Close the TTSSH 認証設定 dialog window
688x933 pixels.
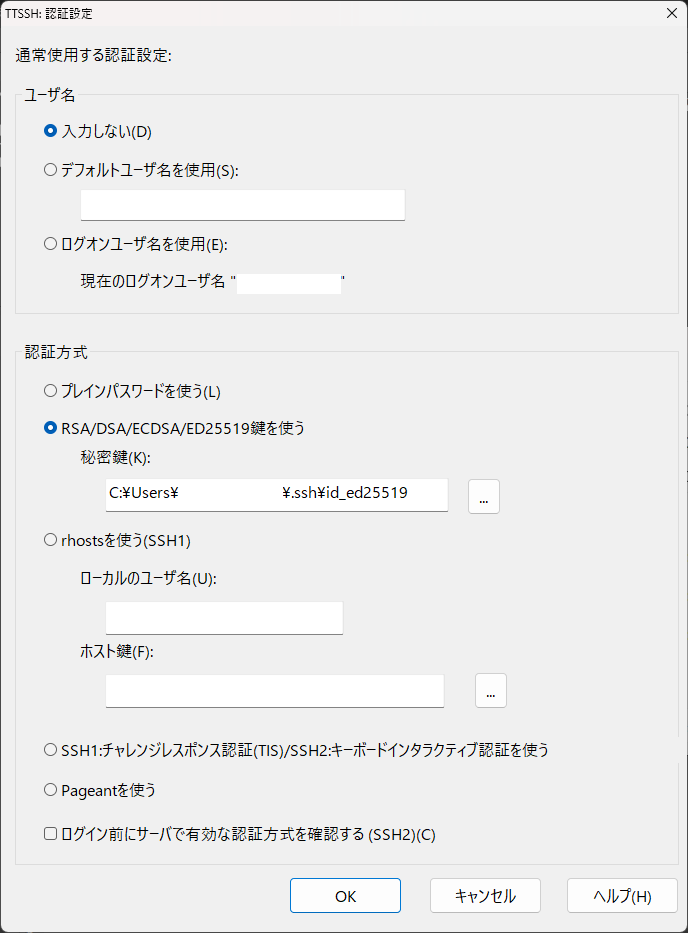[669, 12]
